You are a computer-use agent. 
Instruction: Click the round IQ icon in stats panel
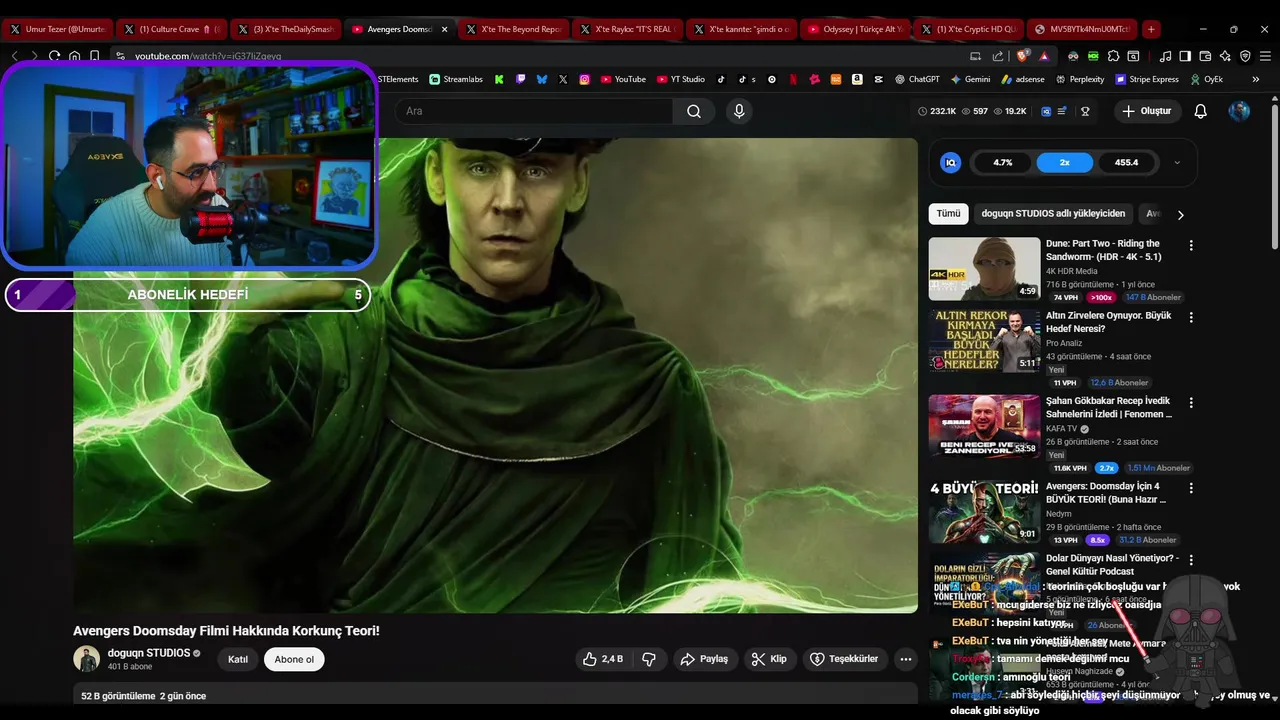[951, 162]
